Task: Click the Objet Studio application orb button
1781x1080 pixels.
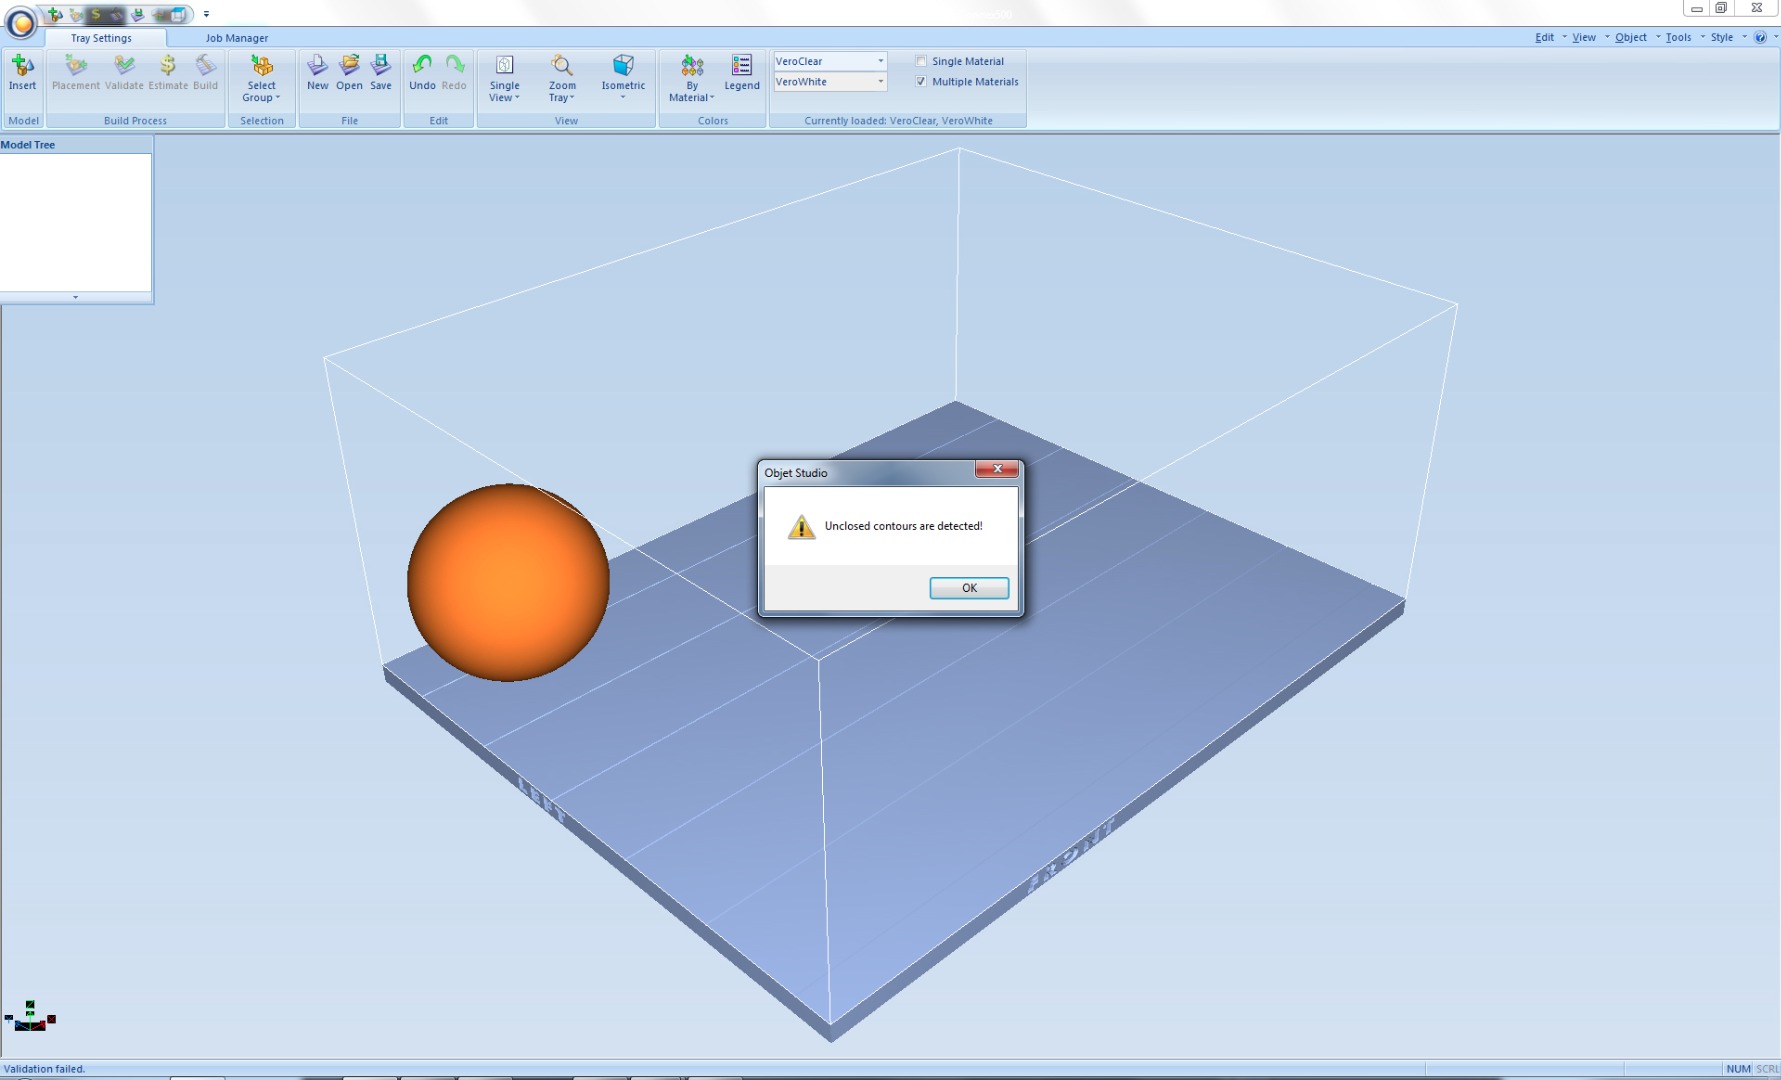Action: tap(20, 22)
